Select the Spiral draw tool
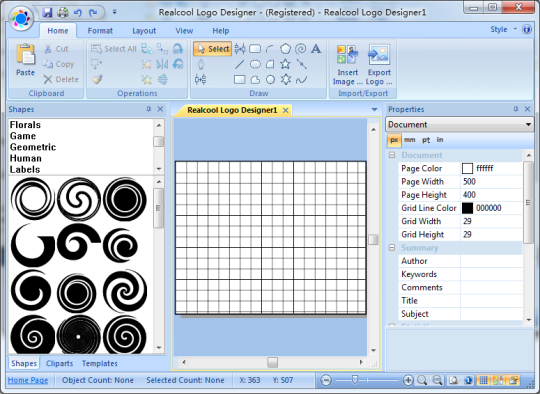The image size is (540, 394). pos(301,49)
